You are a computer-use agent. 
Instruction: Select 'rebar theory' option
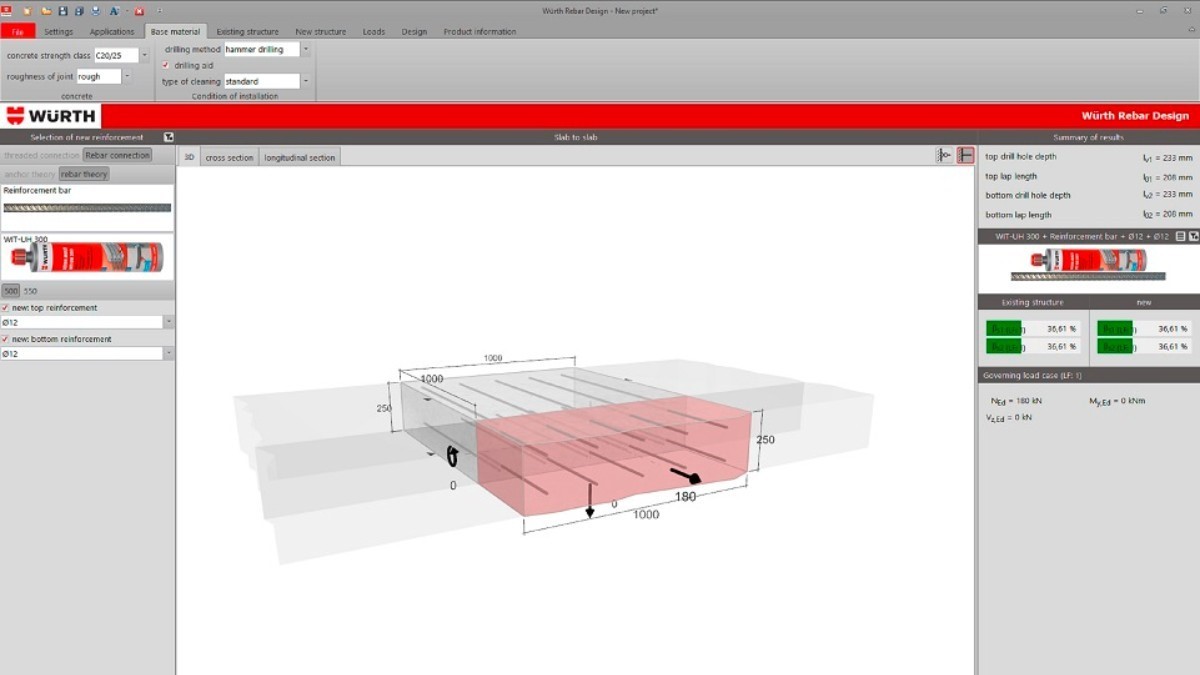84,174
